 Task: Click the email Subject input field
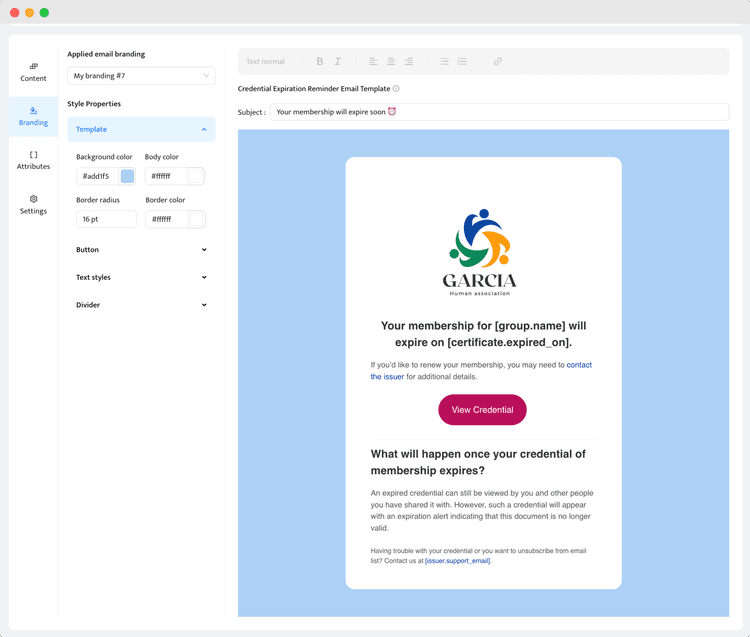click(x=498, y=112)
